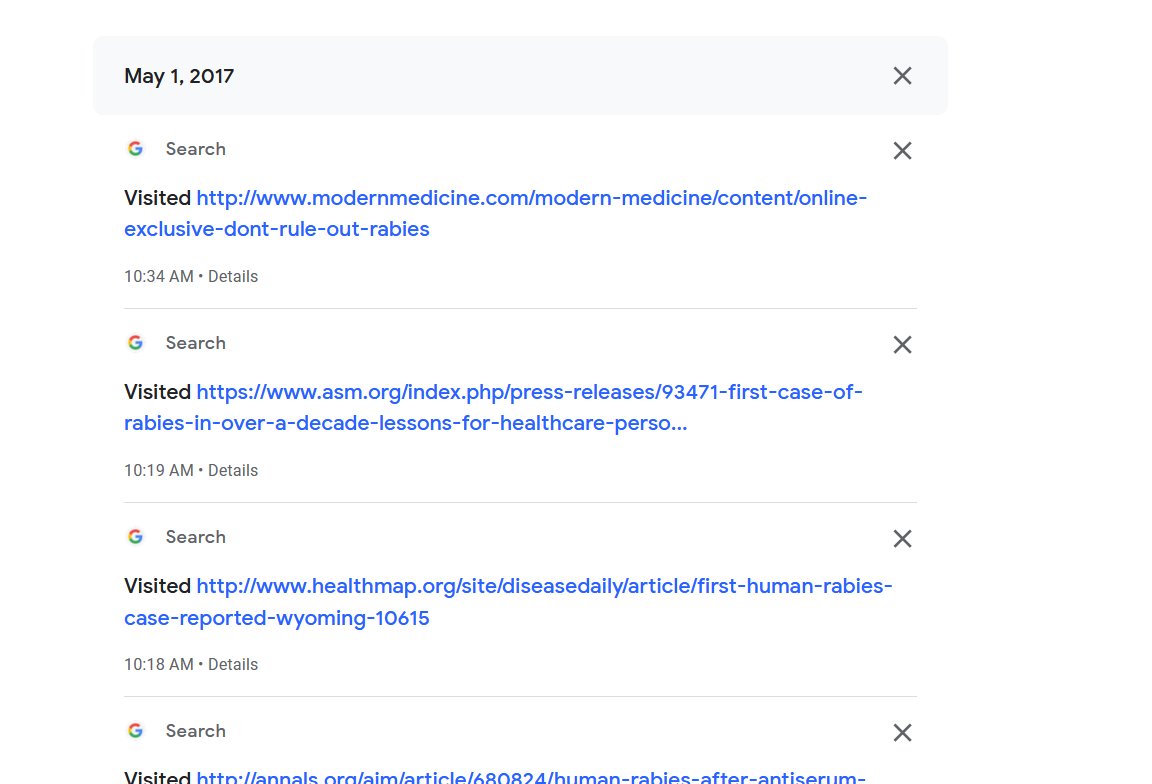Remove the modernmedicine.com visit entry
This screenshot has width=1152, height=784.
point(902,151)
